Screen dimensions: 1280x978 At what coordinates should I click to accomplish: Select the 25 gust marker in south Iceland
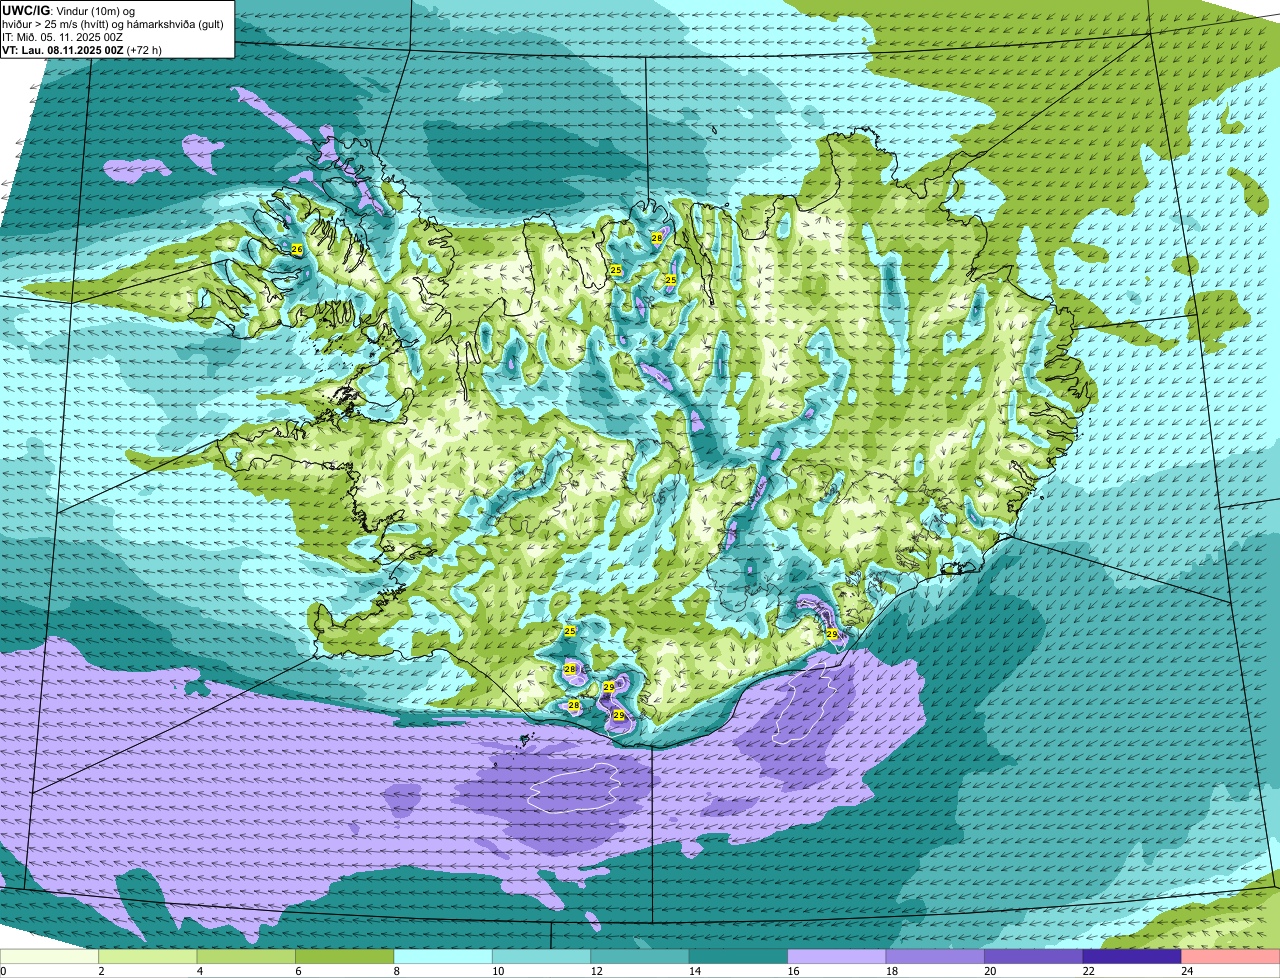tap(570, 632)
